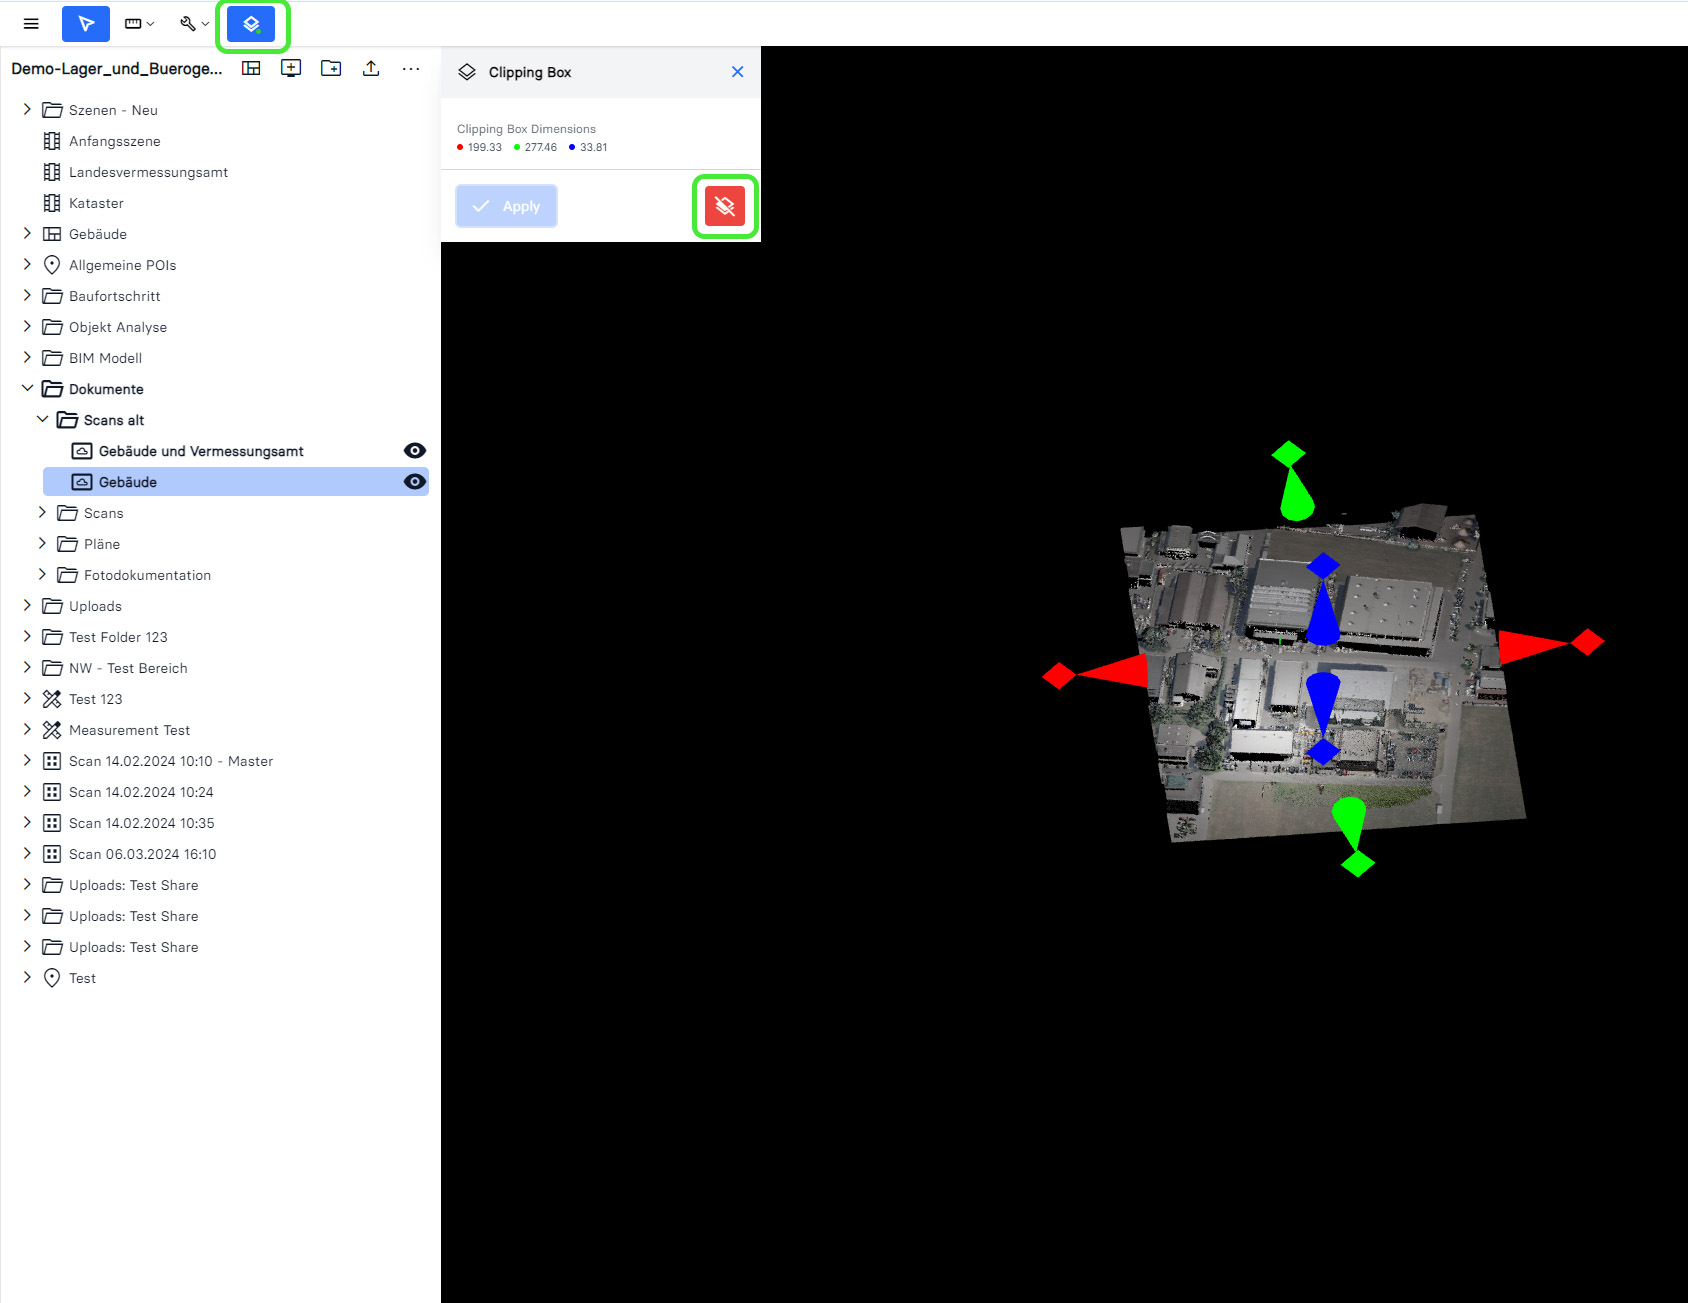Image resolution: width=1688 pixels, height=1303 pixels.
Task: Open the wrench tools dropdown
Action: [194, 24]
